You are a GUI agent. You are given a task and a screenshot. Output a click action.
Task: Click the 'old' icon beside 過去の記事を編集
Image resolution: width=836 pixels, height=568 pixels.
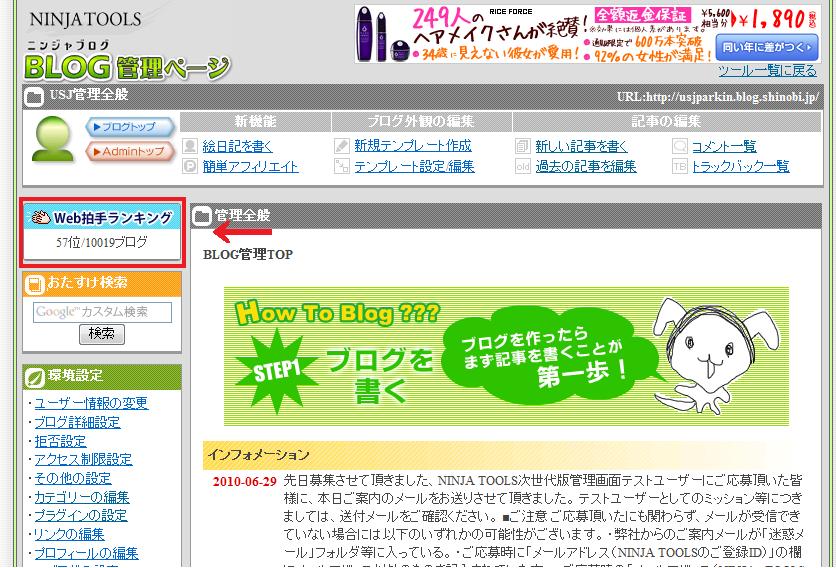523,166
